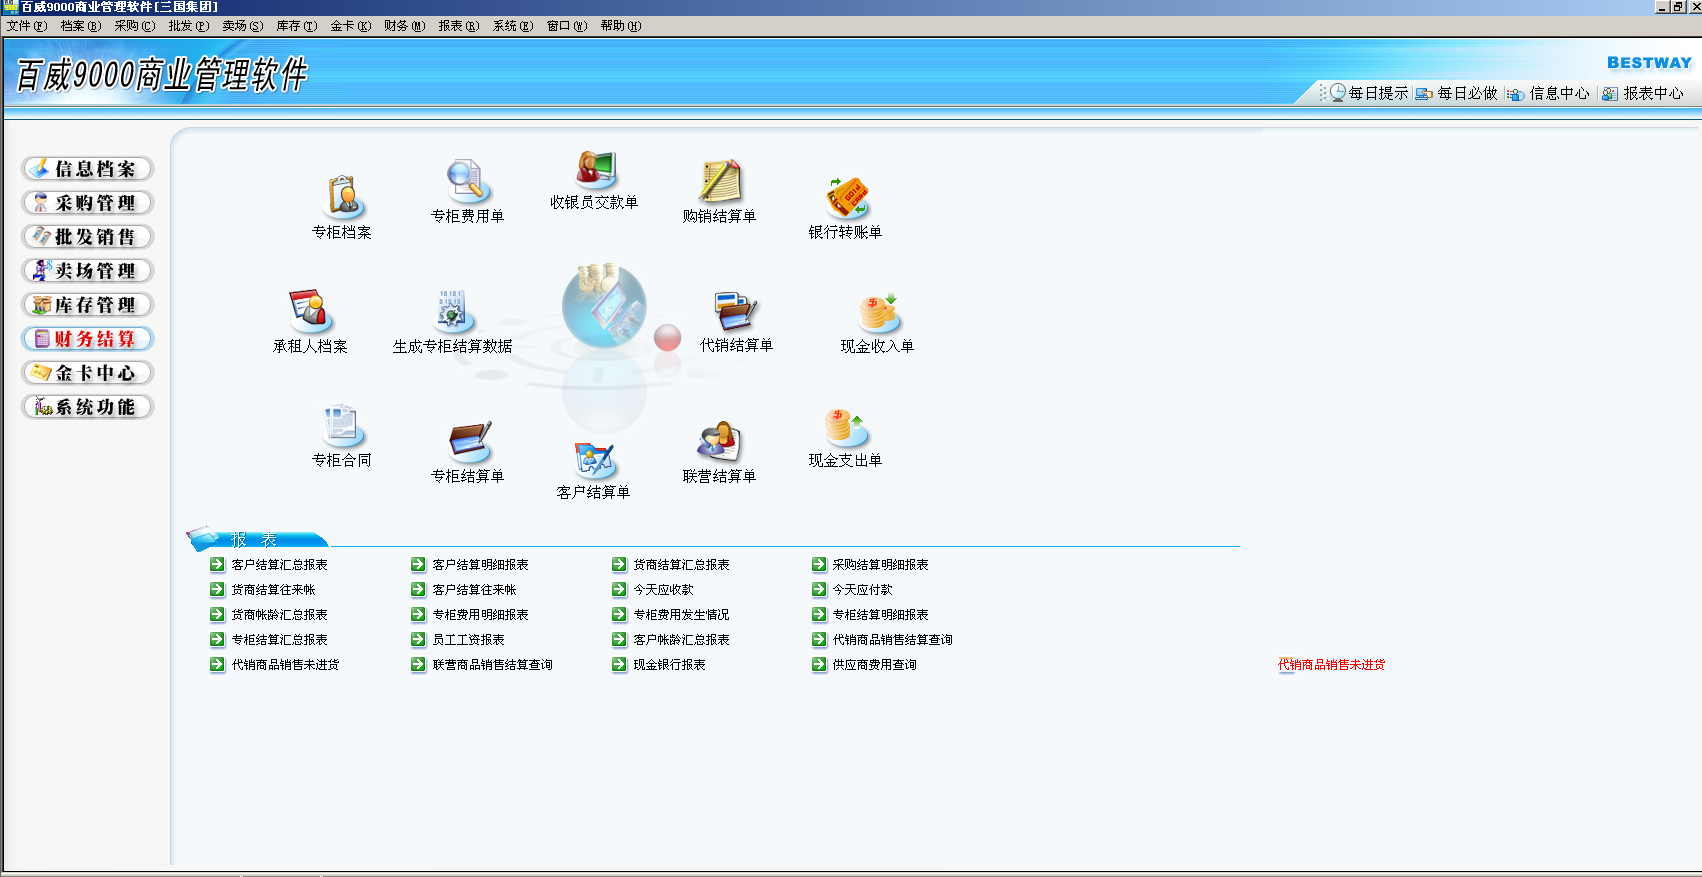The width and height of the screenshot is (1702, 877).
Task: Open 客户结算往来帐 report link
Action: [x=475, y=590]
